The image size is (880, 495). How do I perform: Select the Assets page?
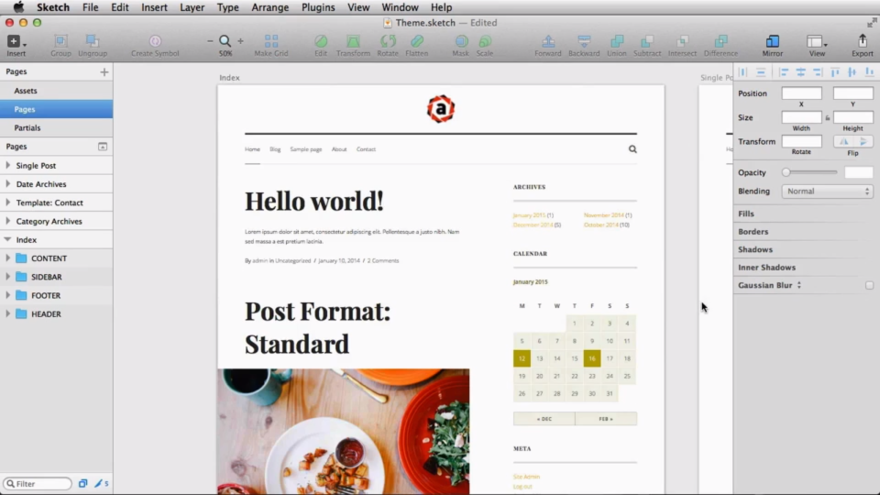[56, 90]
